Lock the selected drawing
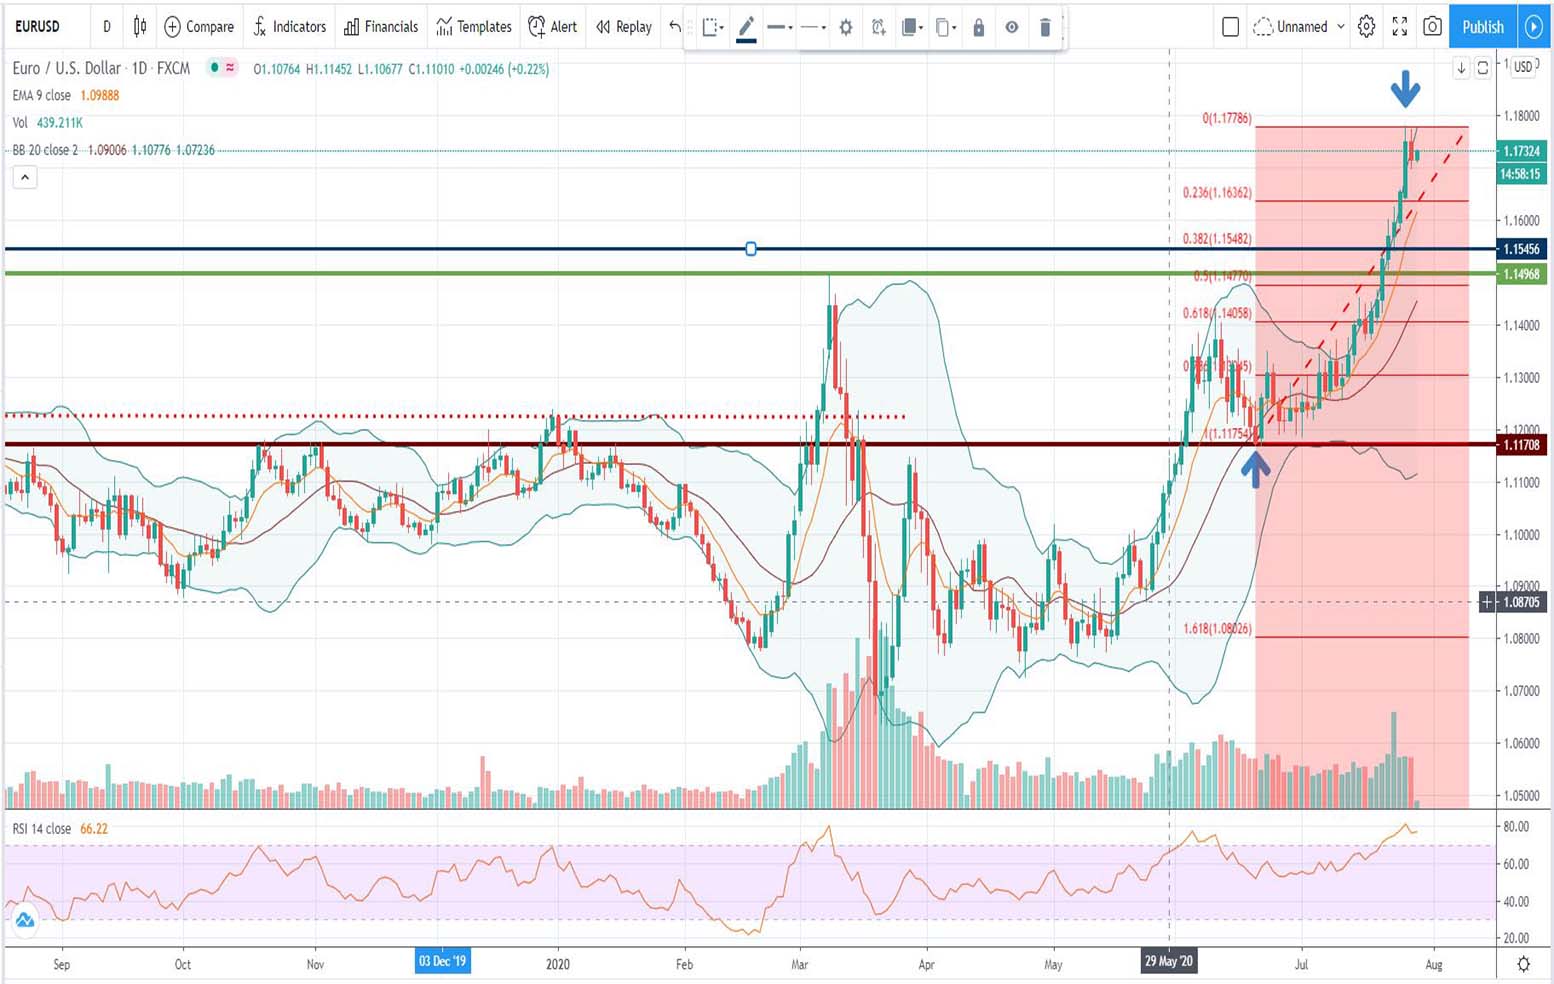The image size is (1554, 984). click(x=979, y=28)
